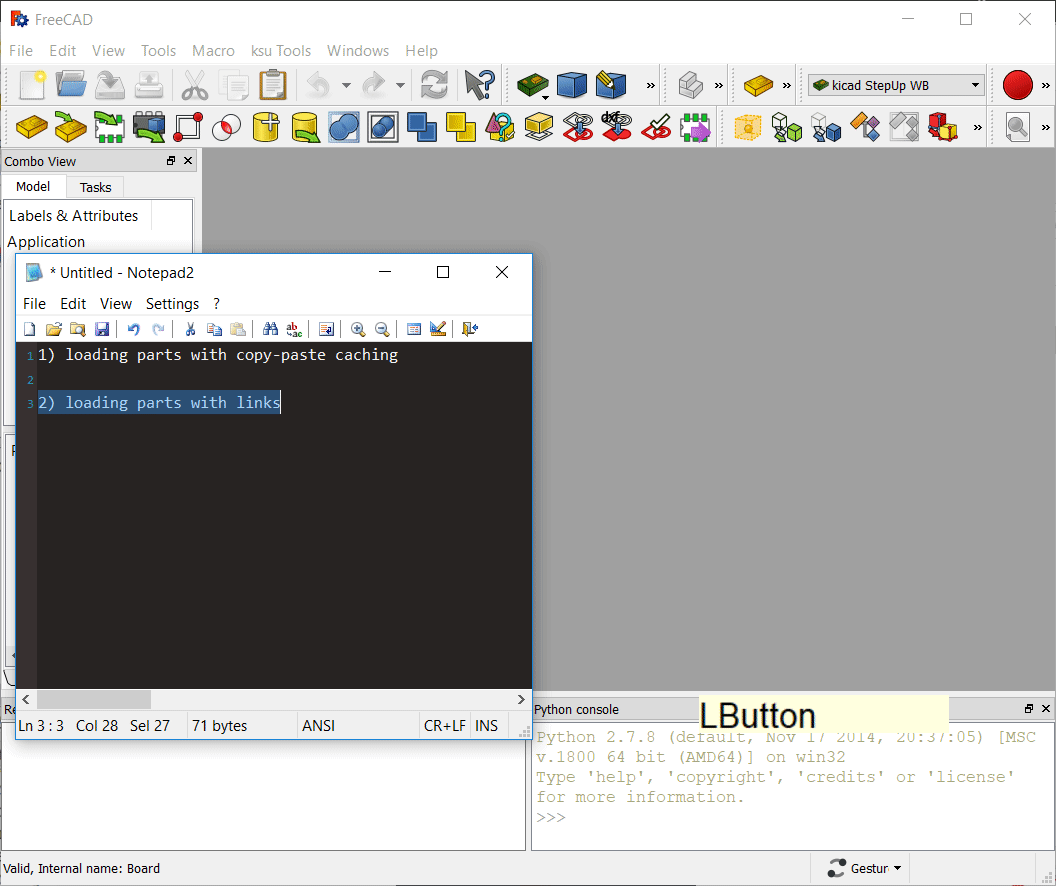Open the kicad StepUp WB workbench dropdown

[896, 86]
